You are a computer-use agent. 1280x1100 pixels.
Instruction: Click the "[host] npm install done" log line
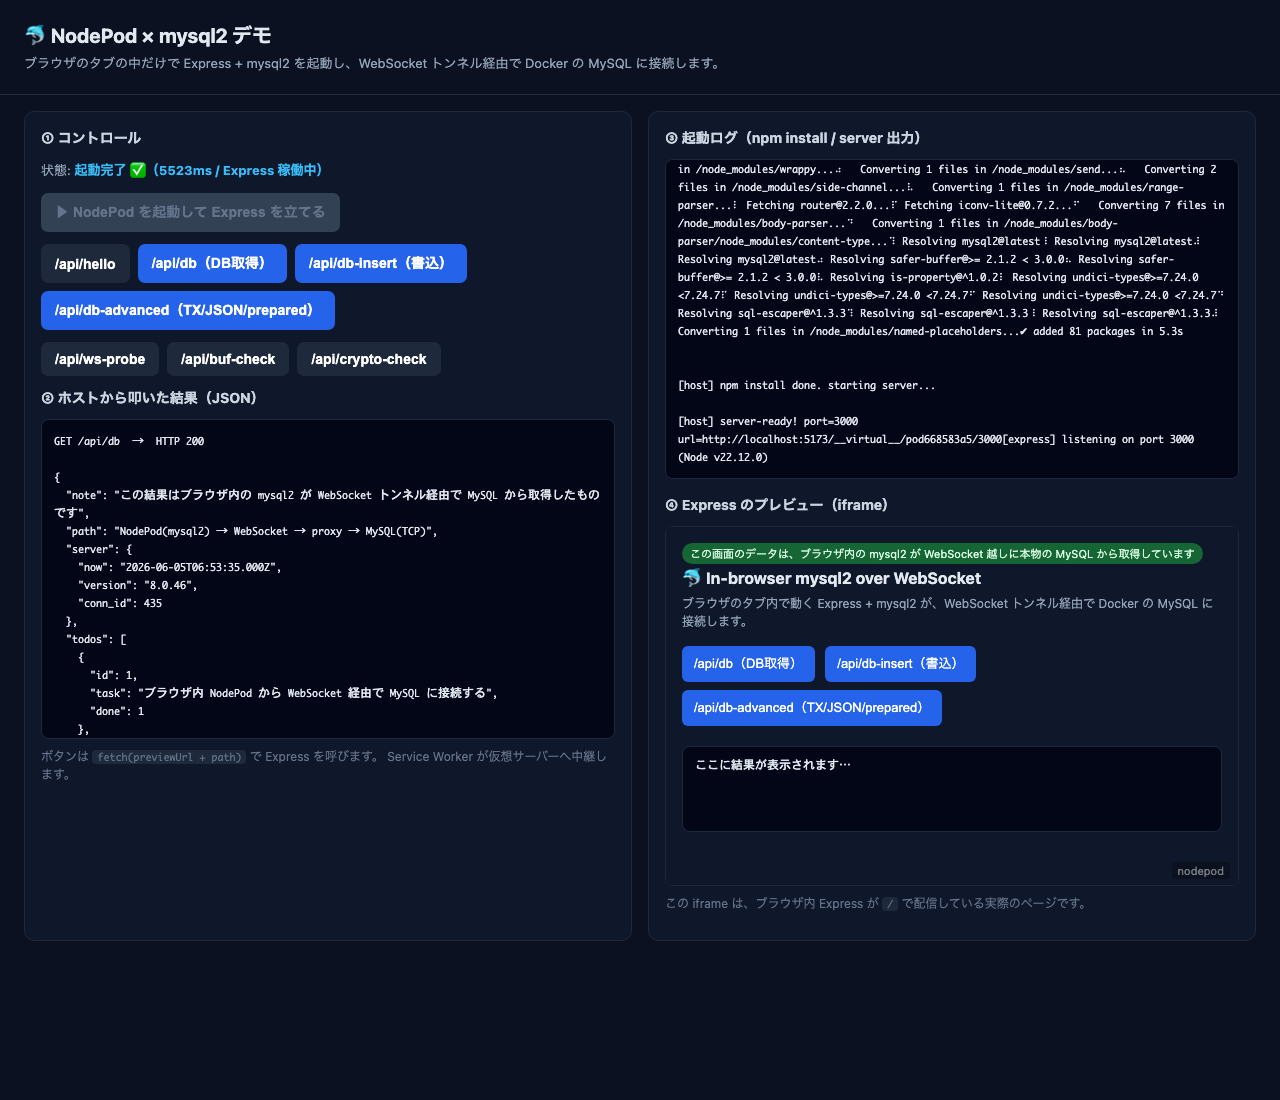(807, 385)
